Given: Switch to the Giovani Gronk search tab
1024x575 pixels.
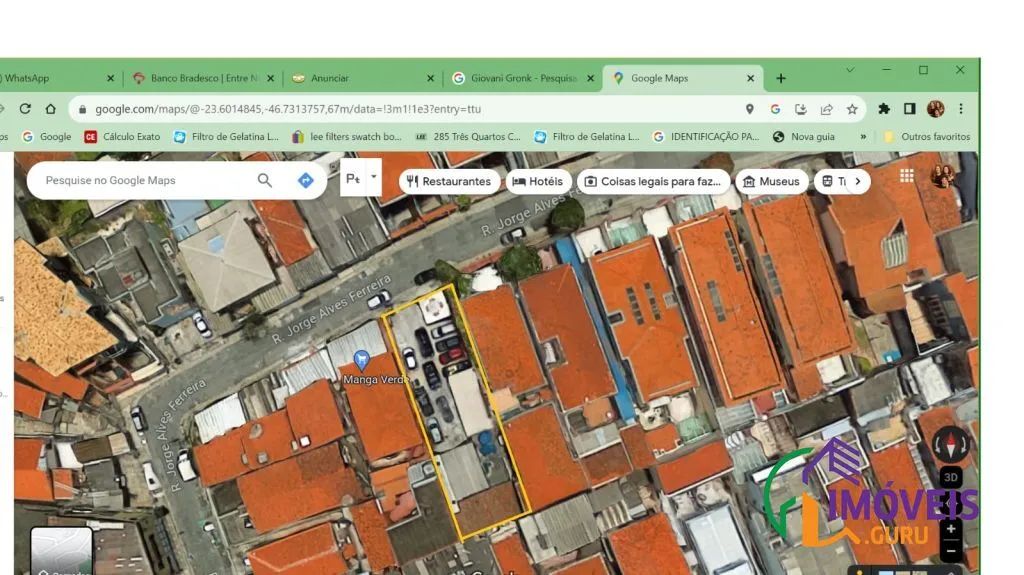Looking at the screenshot, I should tap(522, 78).
